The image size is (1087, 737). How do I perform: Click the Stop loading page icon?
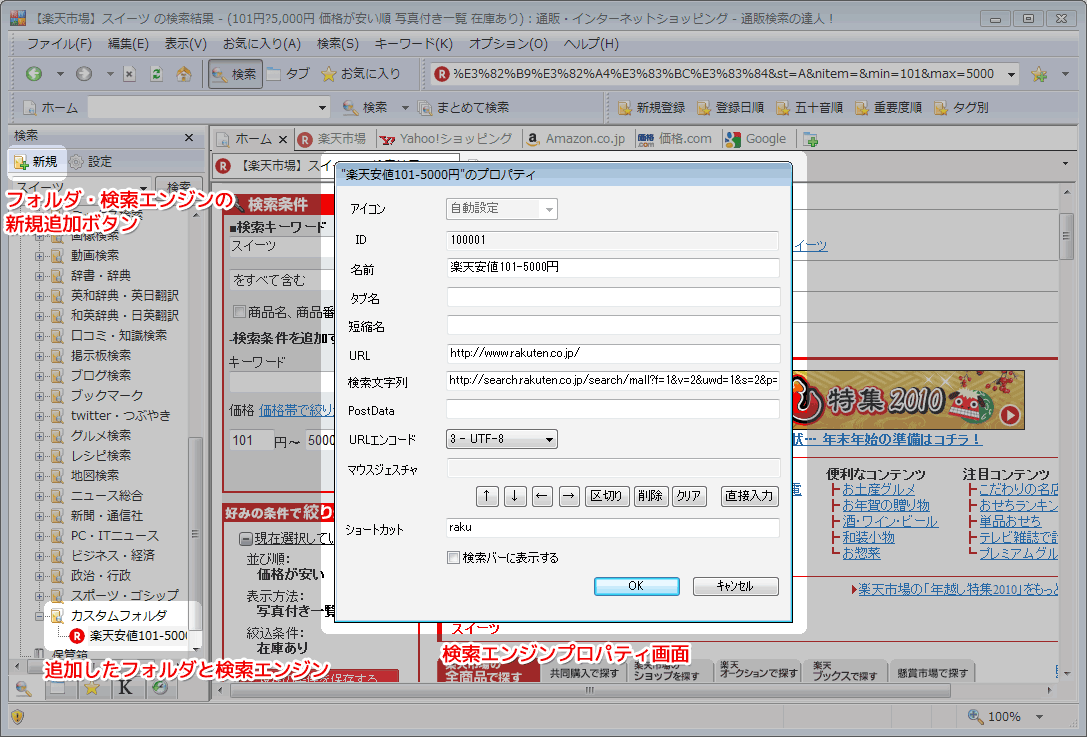[x=130, y=74]
